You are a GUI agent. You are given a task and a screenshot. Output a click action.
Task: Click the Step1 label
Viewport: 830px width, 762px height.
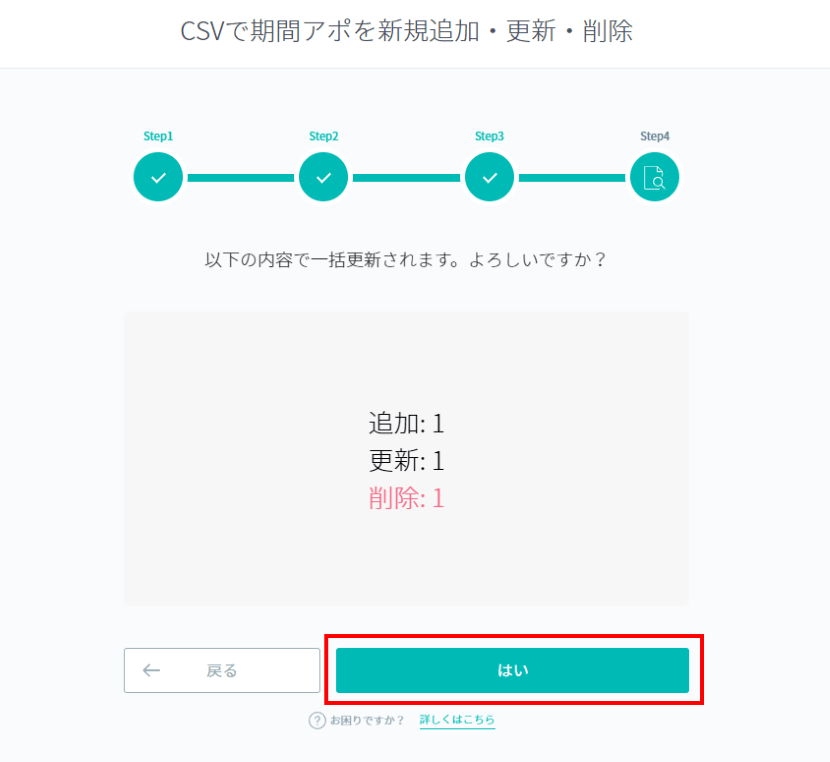[158, 137]
